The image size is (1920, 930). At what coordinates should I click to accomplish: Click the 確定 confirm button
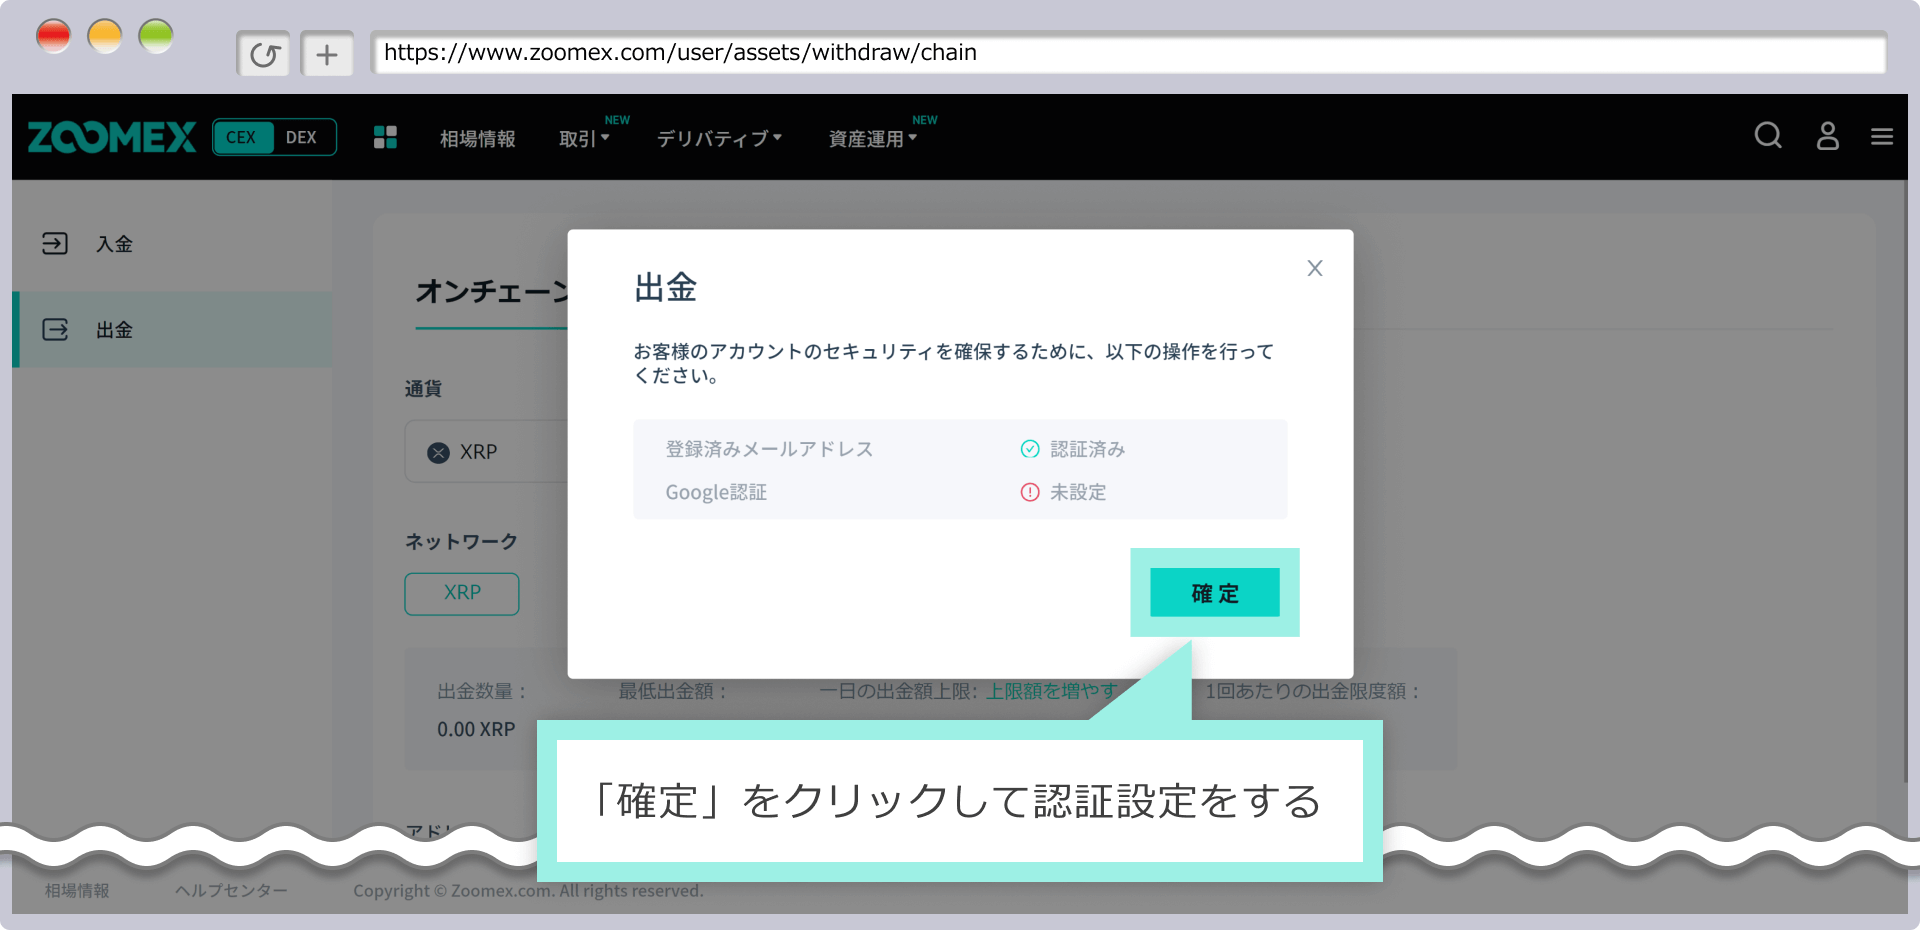[1214, 592]
